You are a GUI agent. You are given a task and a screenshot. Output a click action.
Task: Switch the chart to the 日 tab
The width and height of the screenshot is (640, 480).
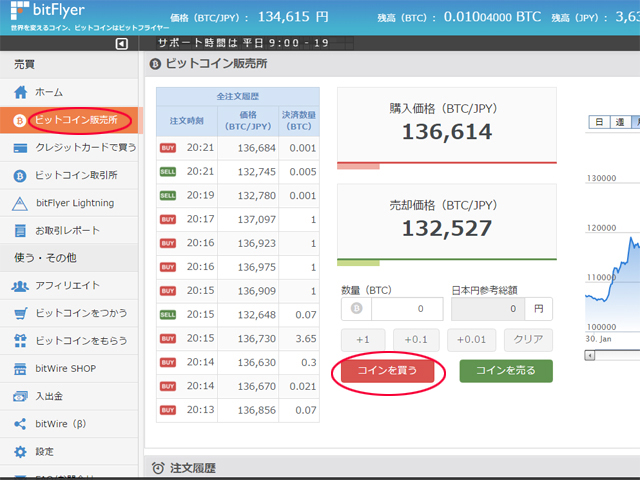(x=599, y=122)
